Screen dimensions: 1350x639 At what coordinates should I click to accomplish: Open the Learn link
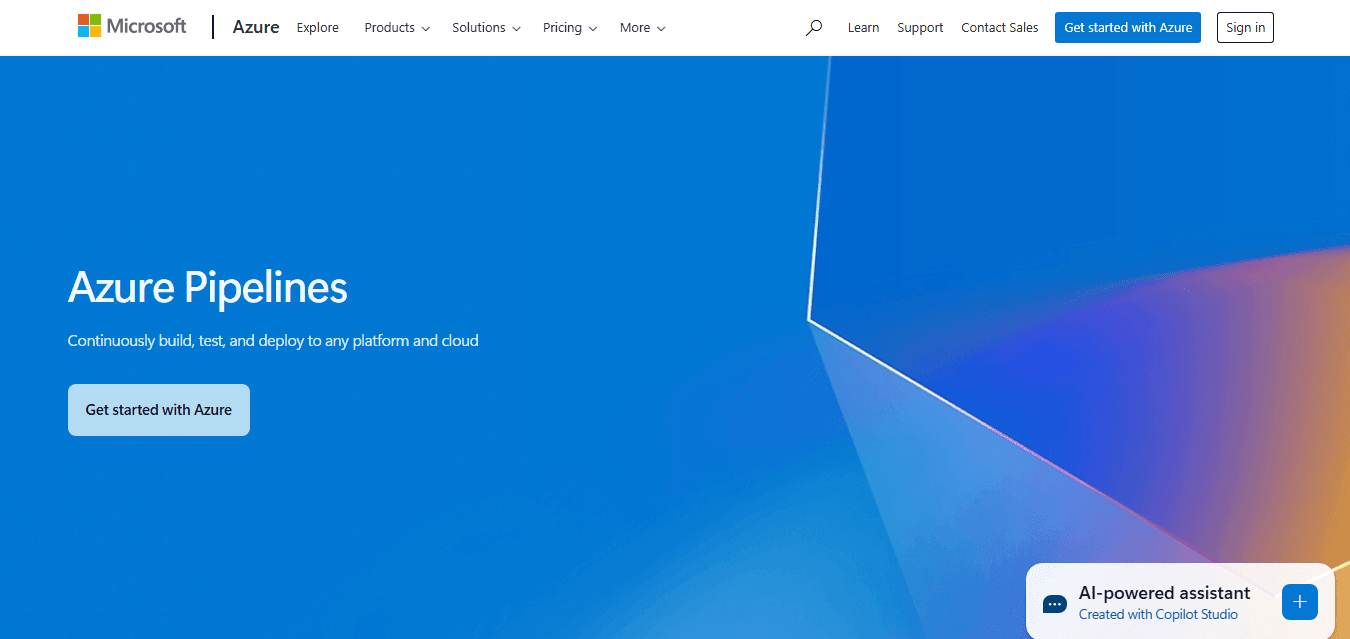tap(863, 28)
